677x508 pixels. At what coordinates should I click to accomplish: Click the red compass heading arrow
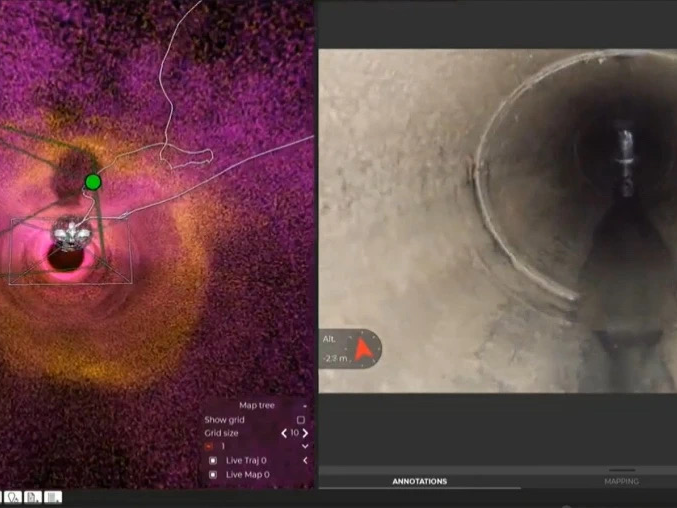click(365, 349)
